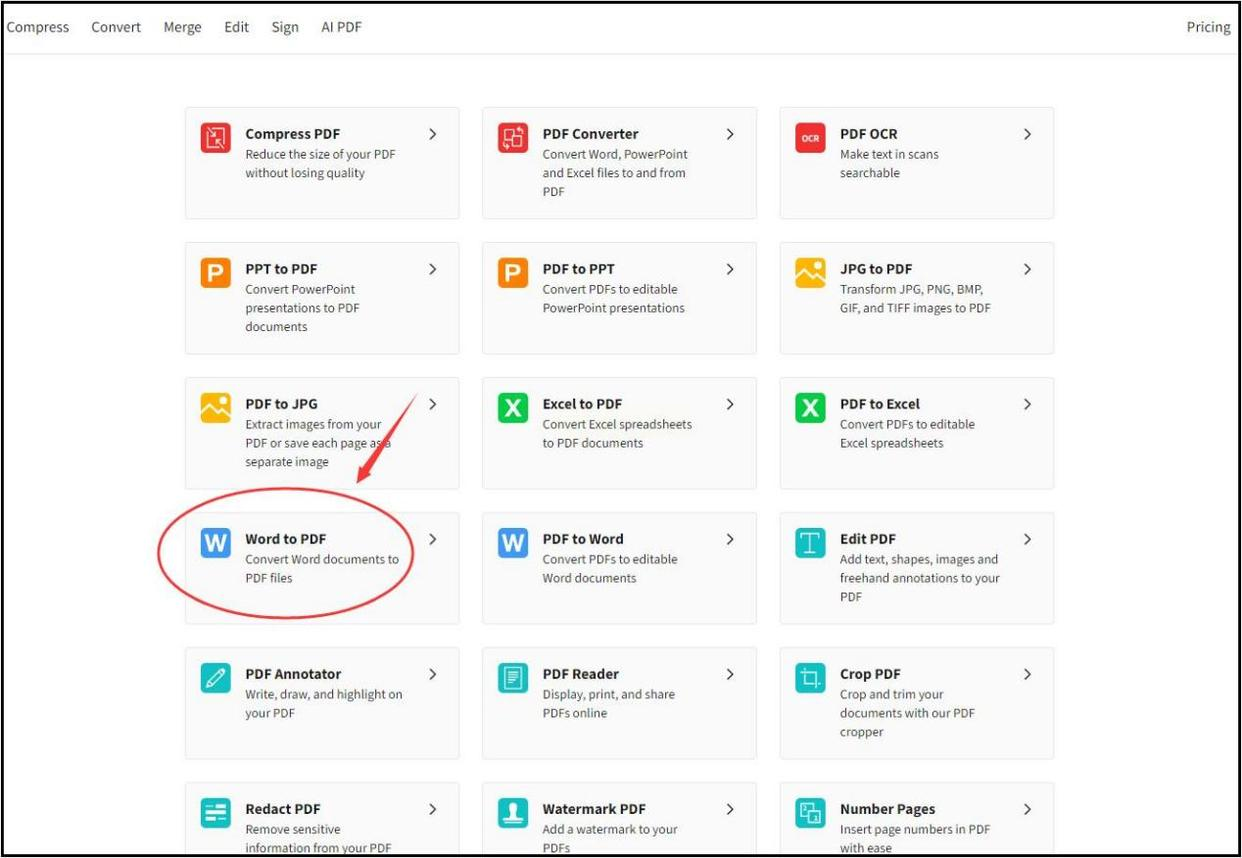Open the Compress PDF title link
The image size is (1242, 858).
tap(293, 134)
